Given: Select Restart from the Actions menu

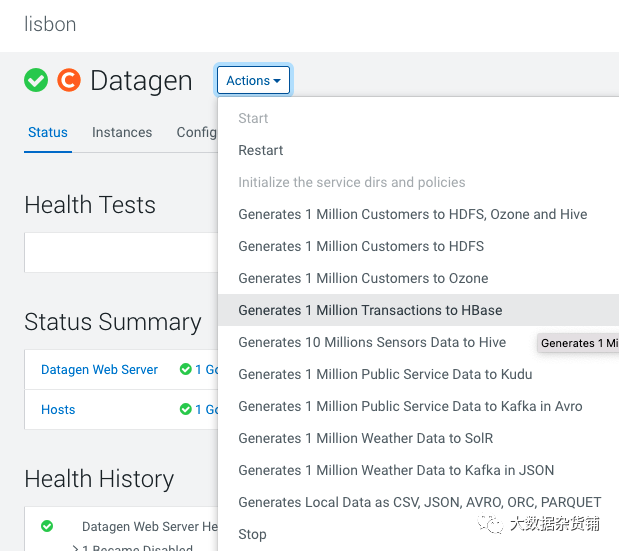Looking at the screenshot, I should coord(261,150).
